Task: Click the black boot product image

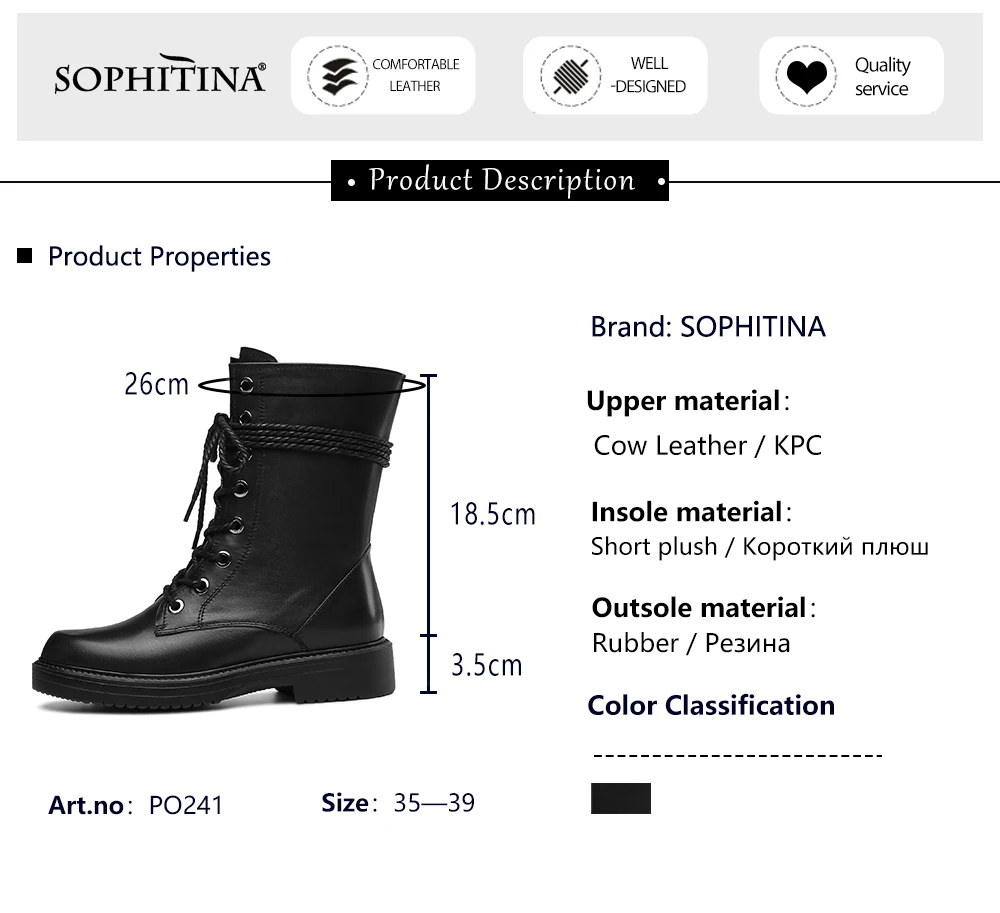Action: [219, 530]
